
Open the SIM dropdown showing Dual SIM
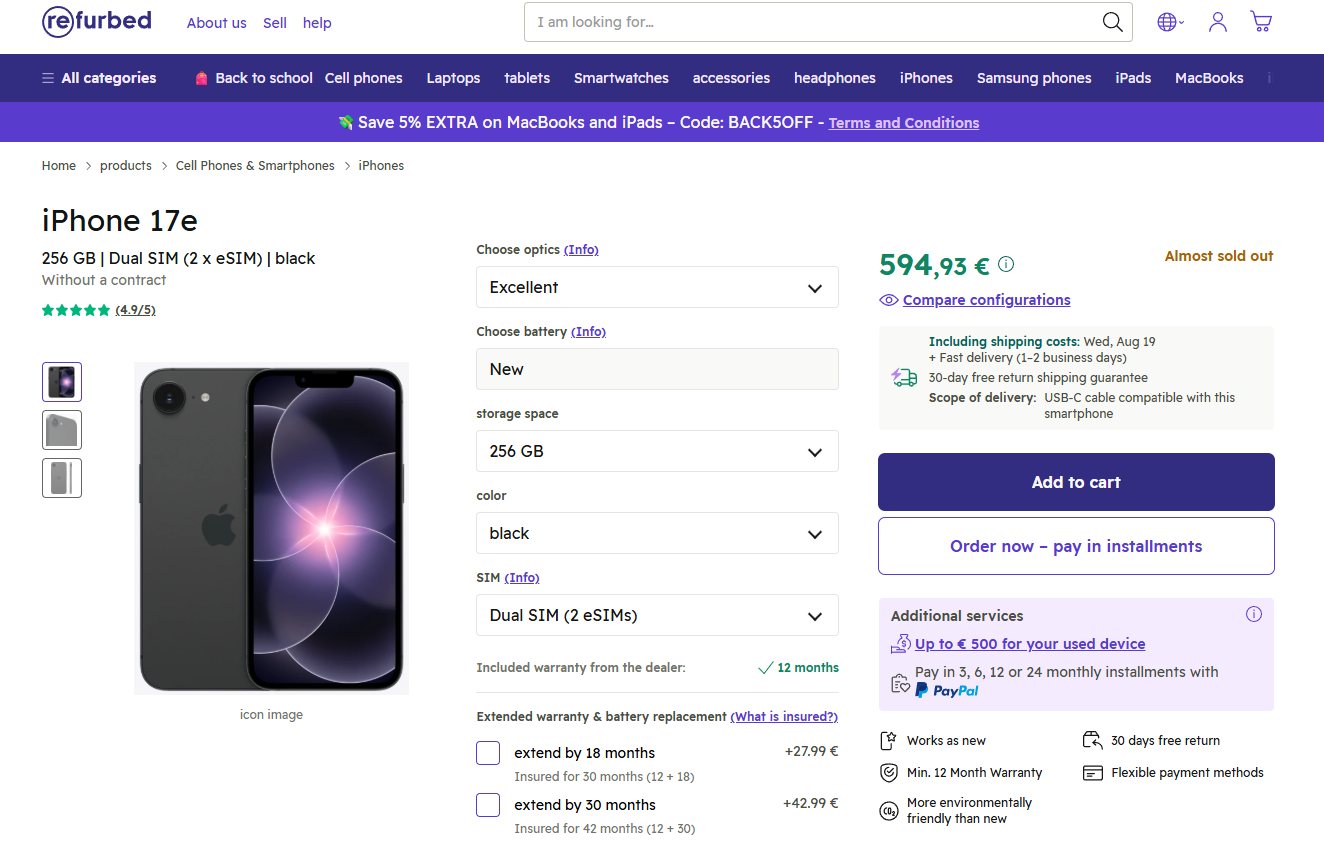657,615
